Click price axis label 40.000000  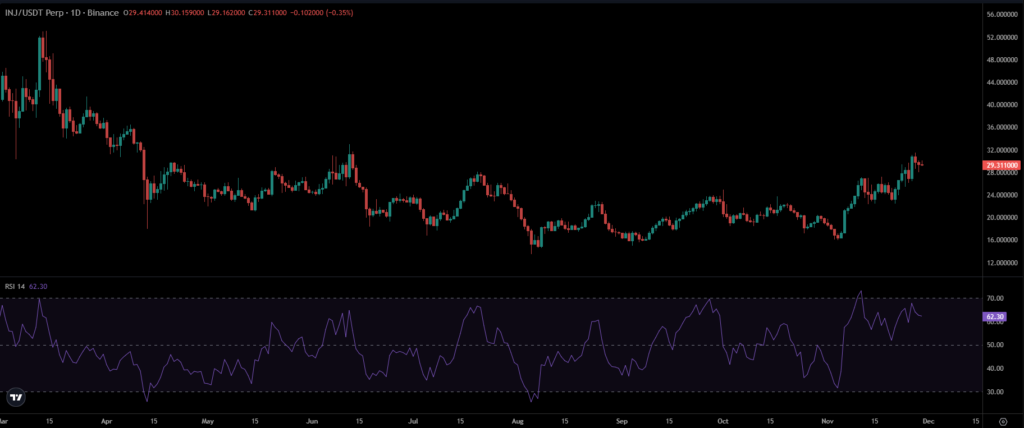coord(1003,105)
